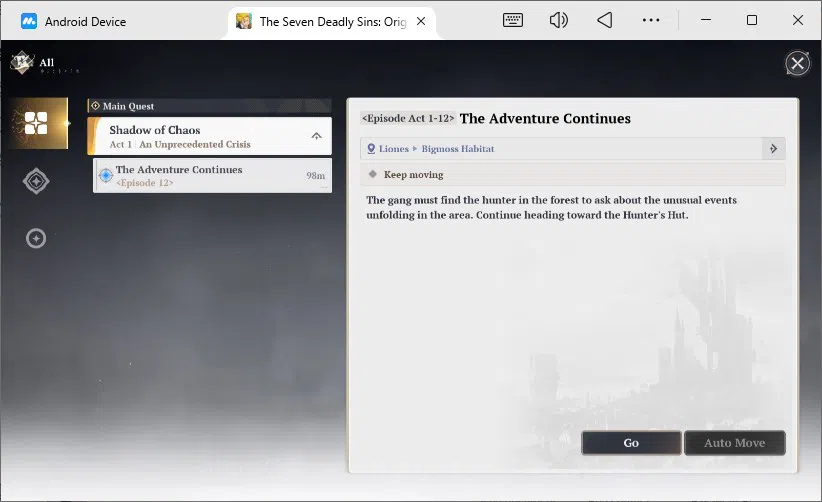Viewport: 822px width, 502px height.
Task: Switch to the Android Device tab
Action: tap(73, 21)
